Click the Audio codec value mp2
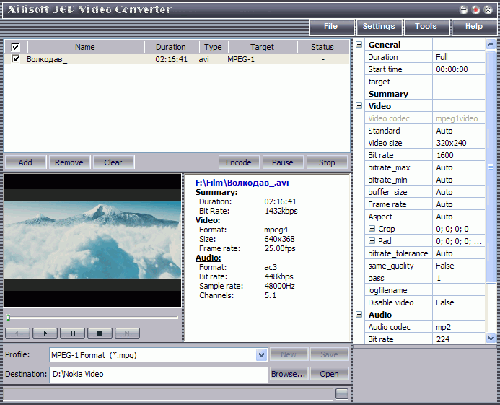500x405 pixels. [458, 327]
